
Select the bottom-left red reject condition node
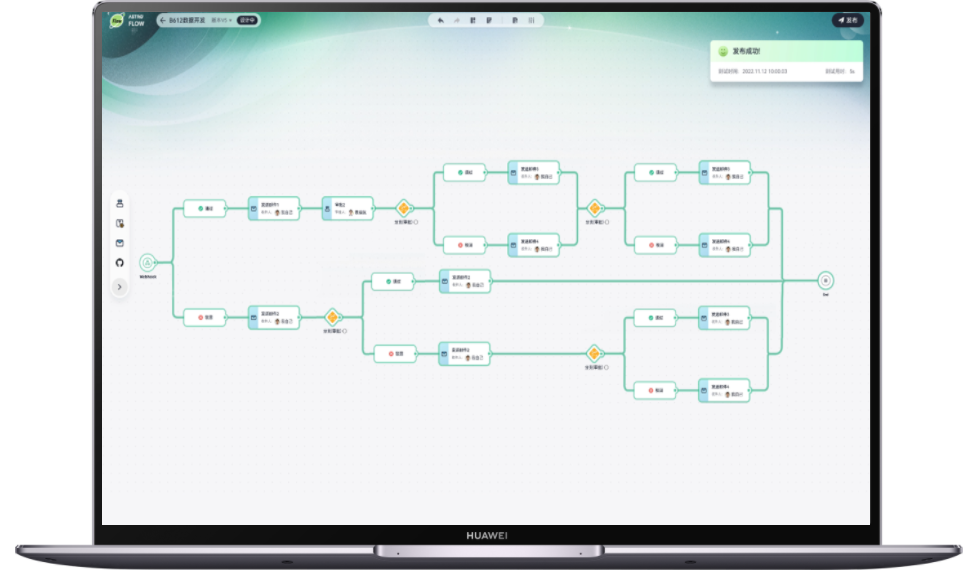tap(205, 317)
